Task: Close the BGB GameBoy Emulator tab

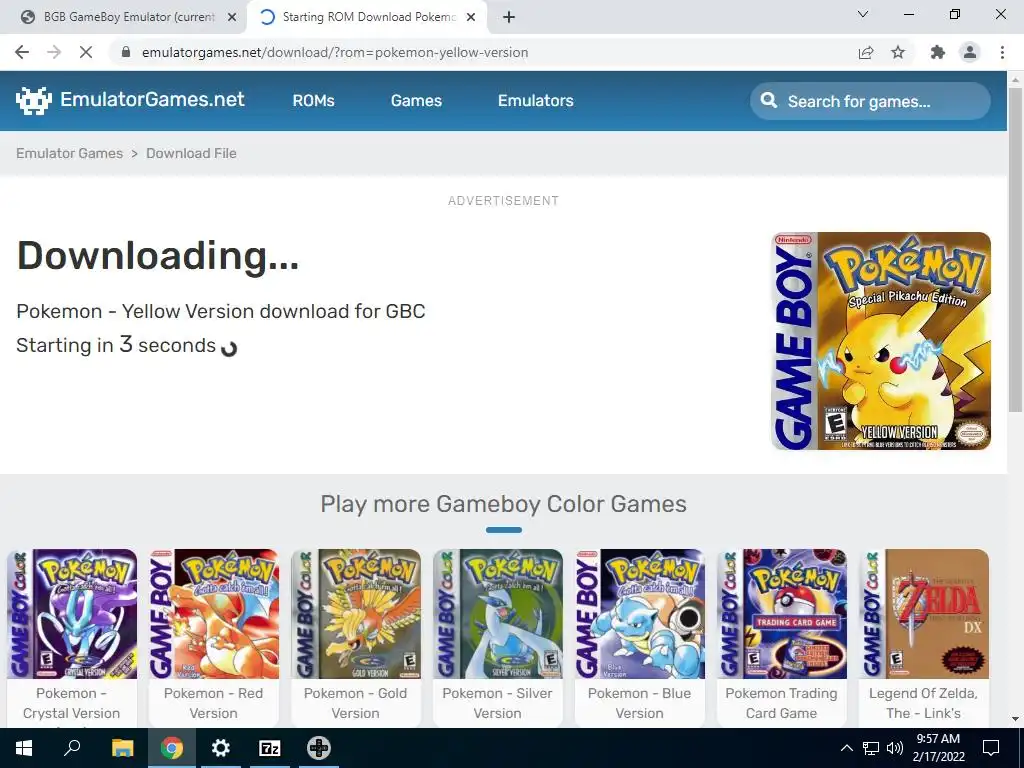Action: pyautogui.click(x=232, y=17)
